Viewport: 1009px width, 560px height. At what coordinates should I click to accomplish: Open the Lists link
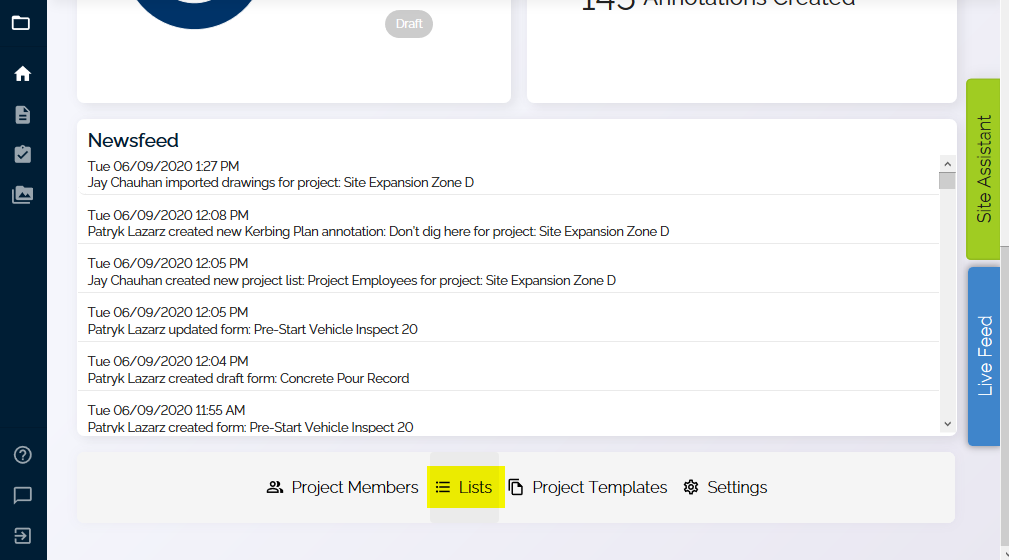(464, 487)
